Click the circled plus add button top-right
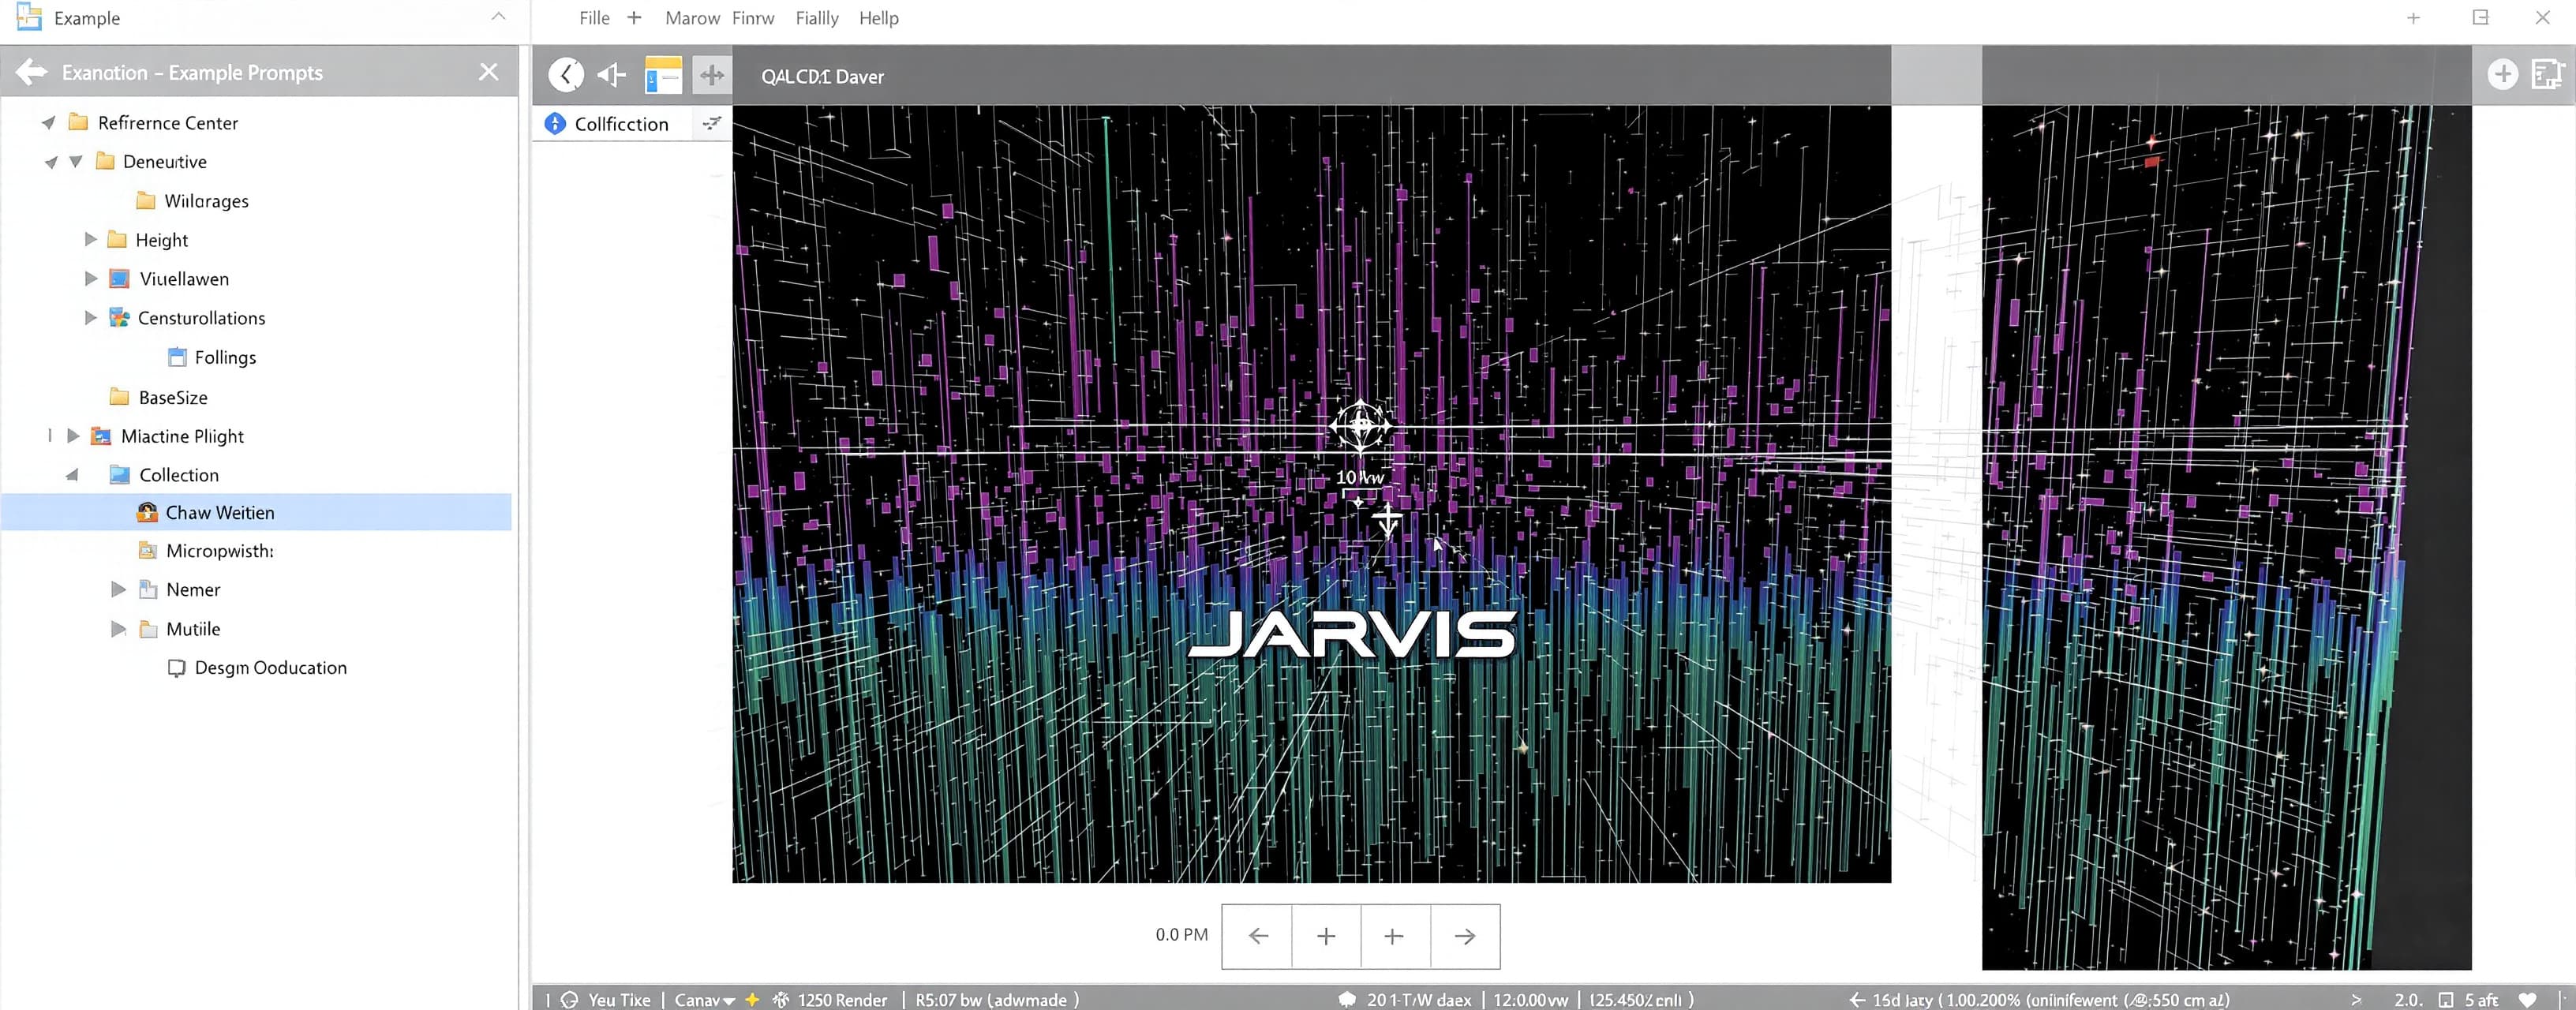The height and width of the screenshot is (1010, 2576). 2502,74
